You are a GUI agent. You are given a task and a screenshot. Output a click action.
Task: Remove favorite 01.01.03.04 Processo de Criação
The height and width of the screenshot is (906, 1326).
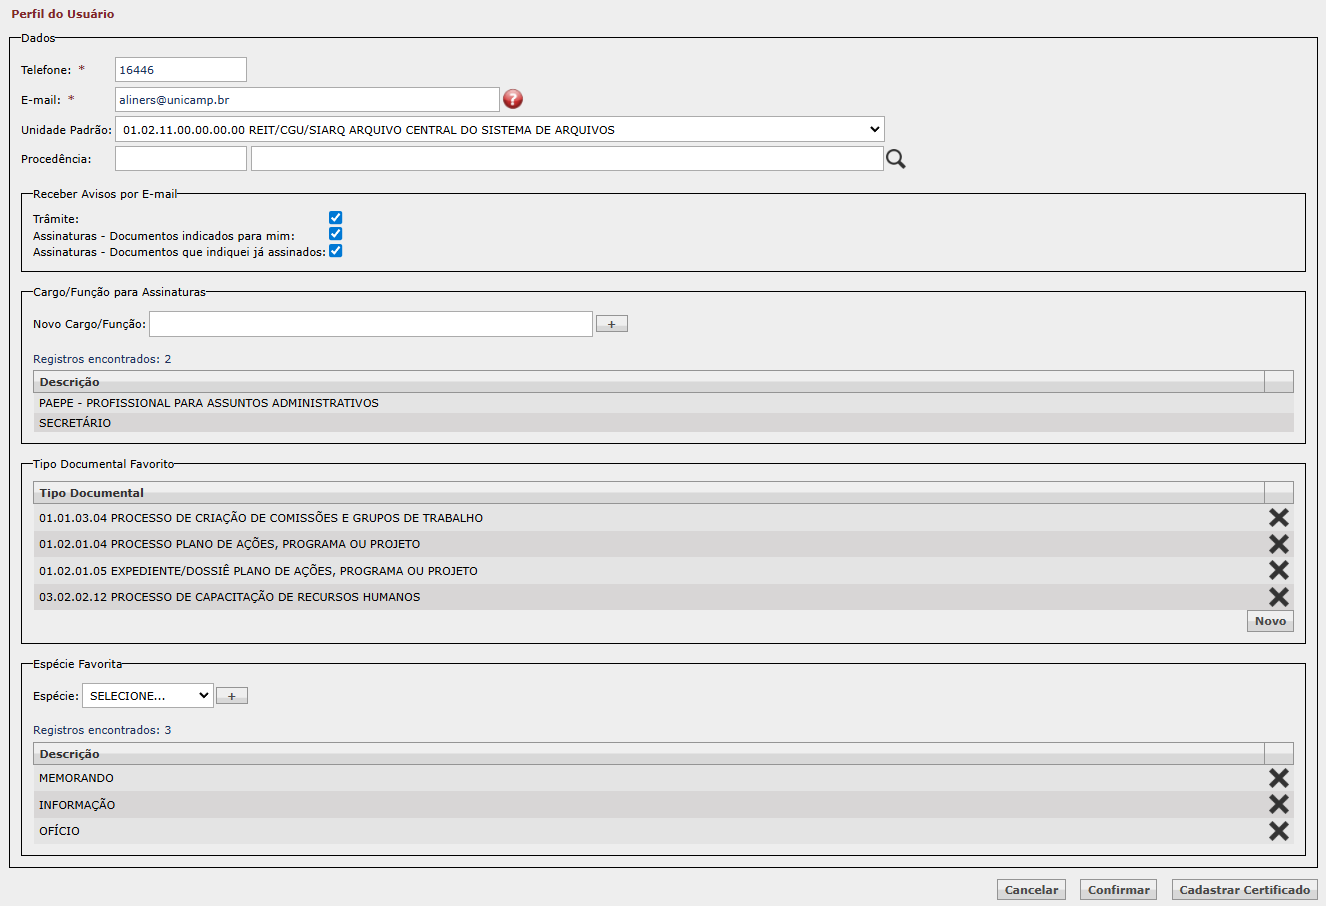(1278, 518)
